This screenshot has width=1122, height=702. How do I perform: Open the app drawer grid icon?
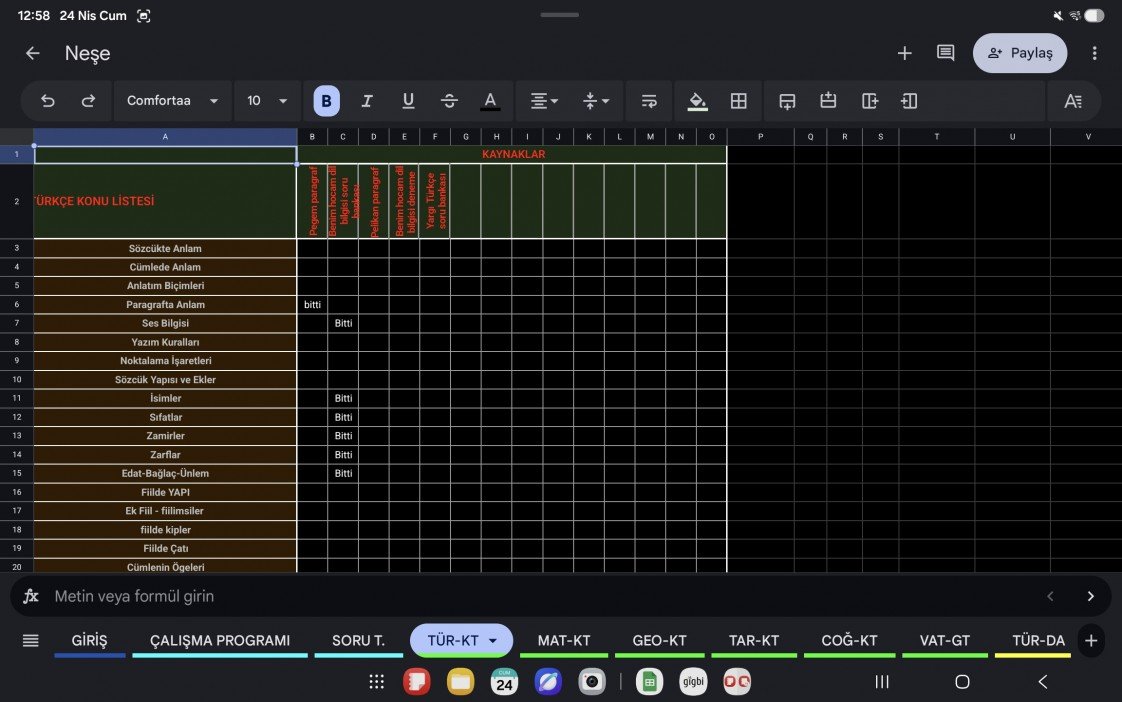tap(376, 682)
